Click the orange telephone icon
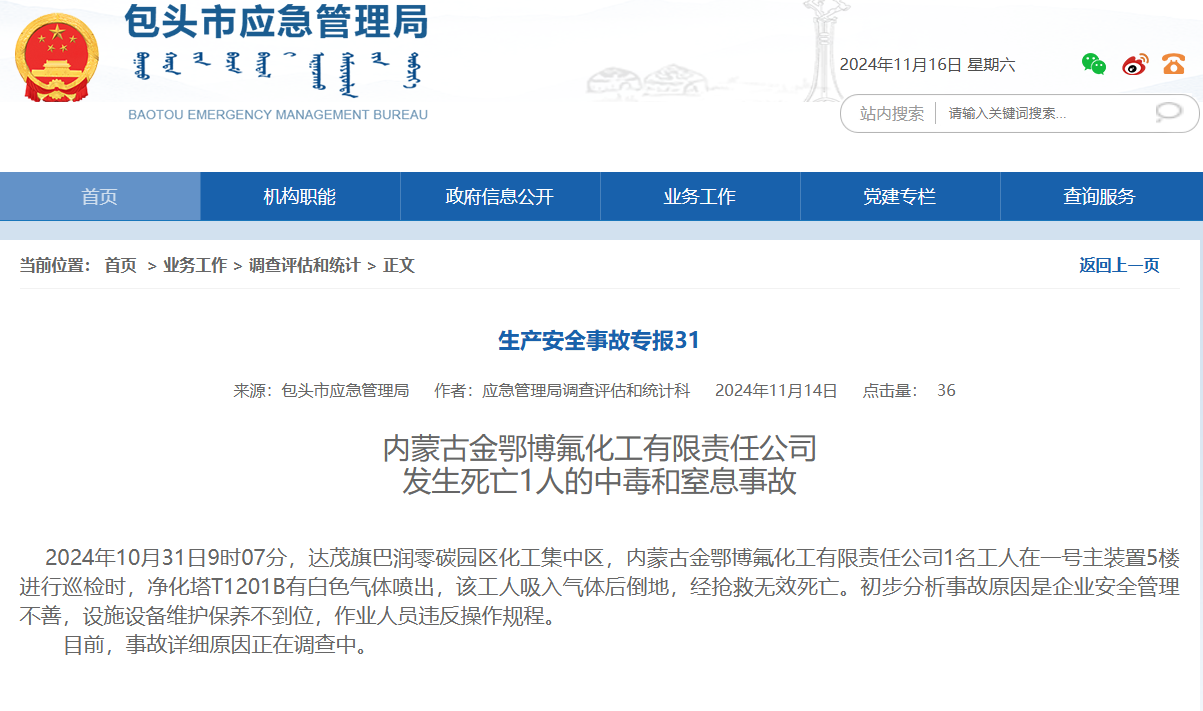 point(1173,64)
